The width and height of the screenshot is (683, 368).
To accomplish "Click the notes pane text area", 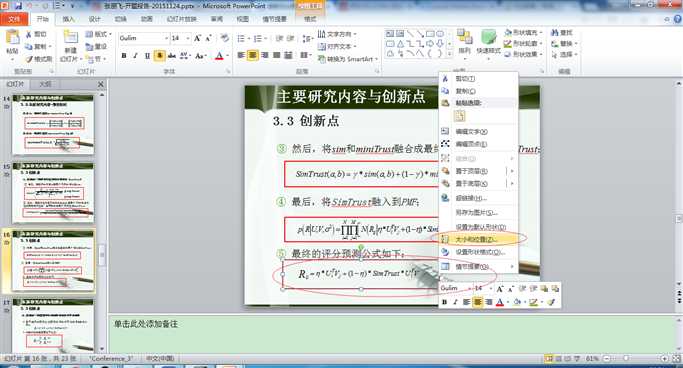I will point(391,333).
